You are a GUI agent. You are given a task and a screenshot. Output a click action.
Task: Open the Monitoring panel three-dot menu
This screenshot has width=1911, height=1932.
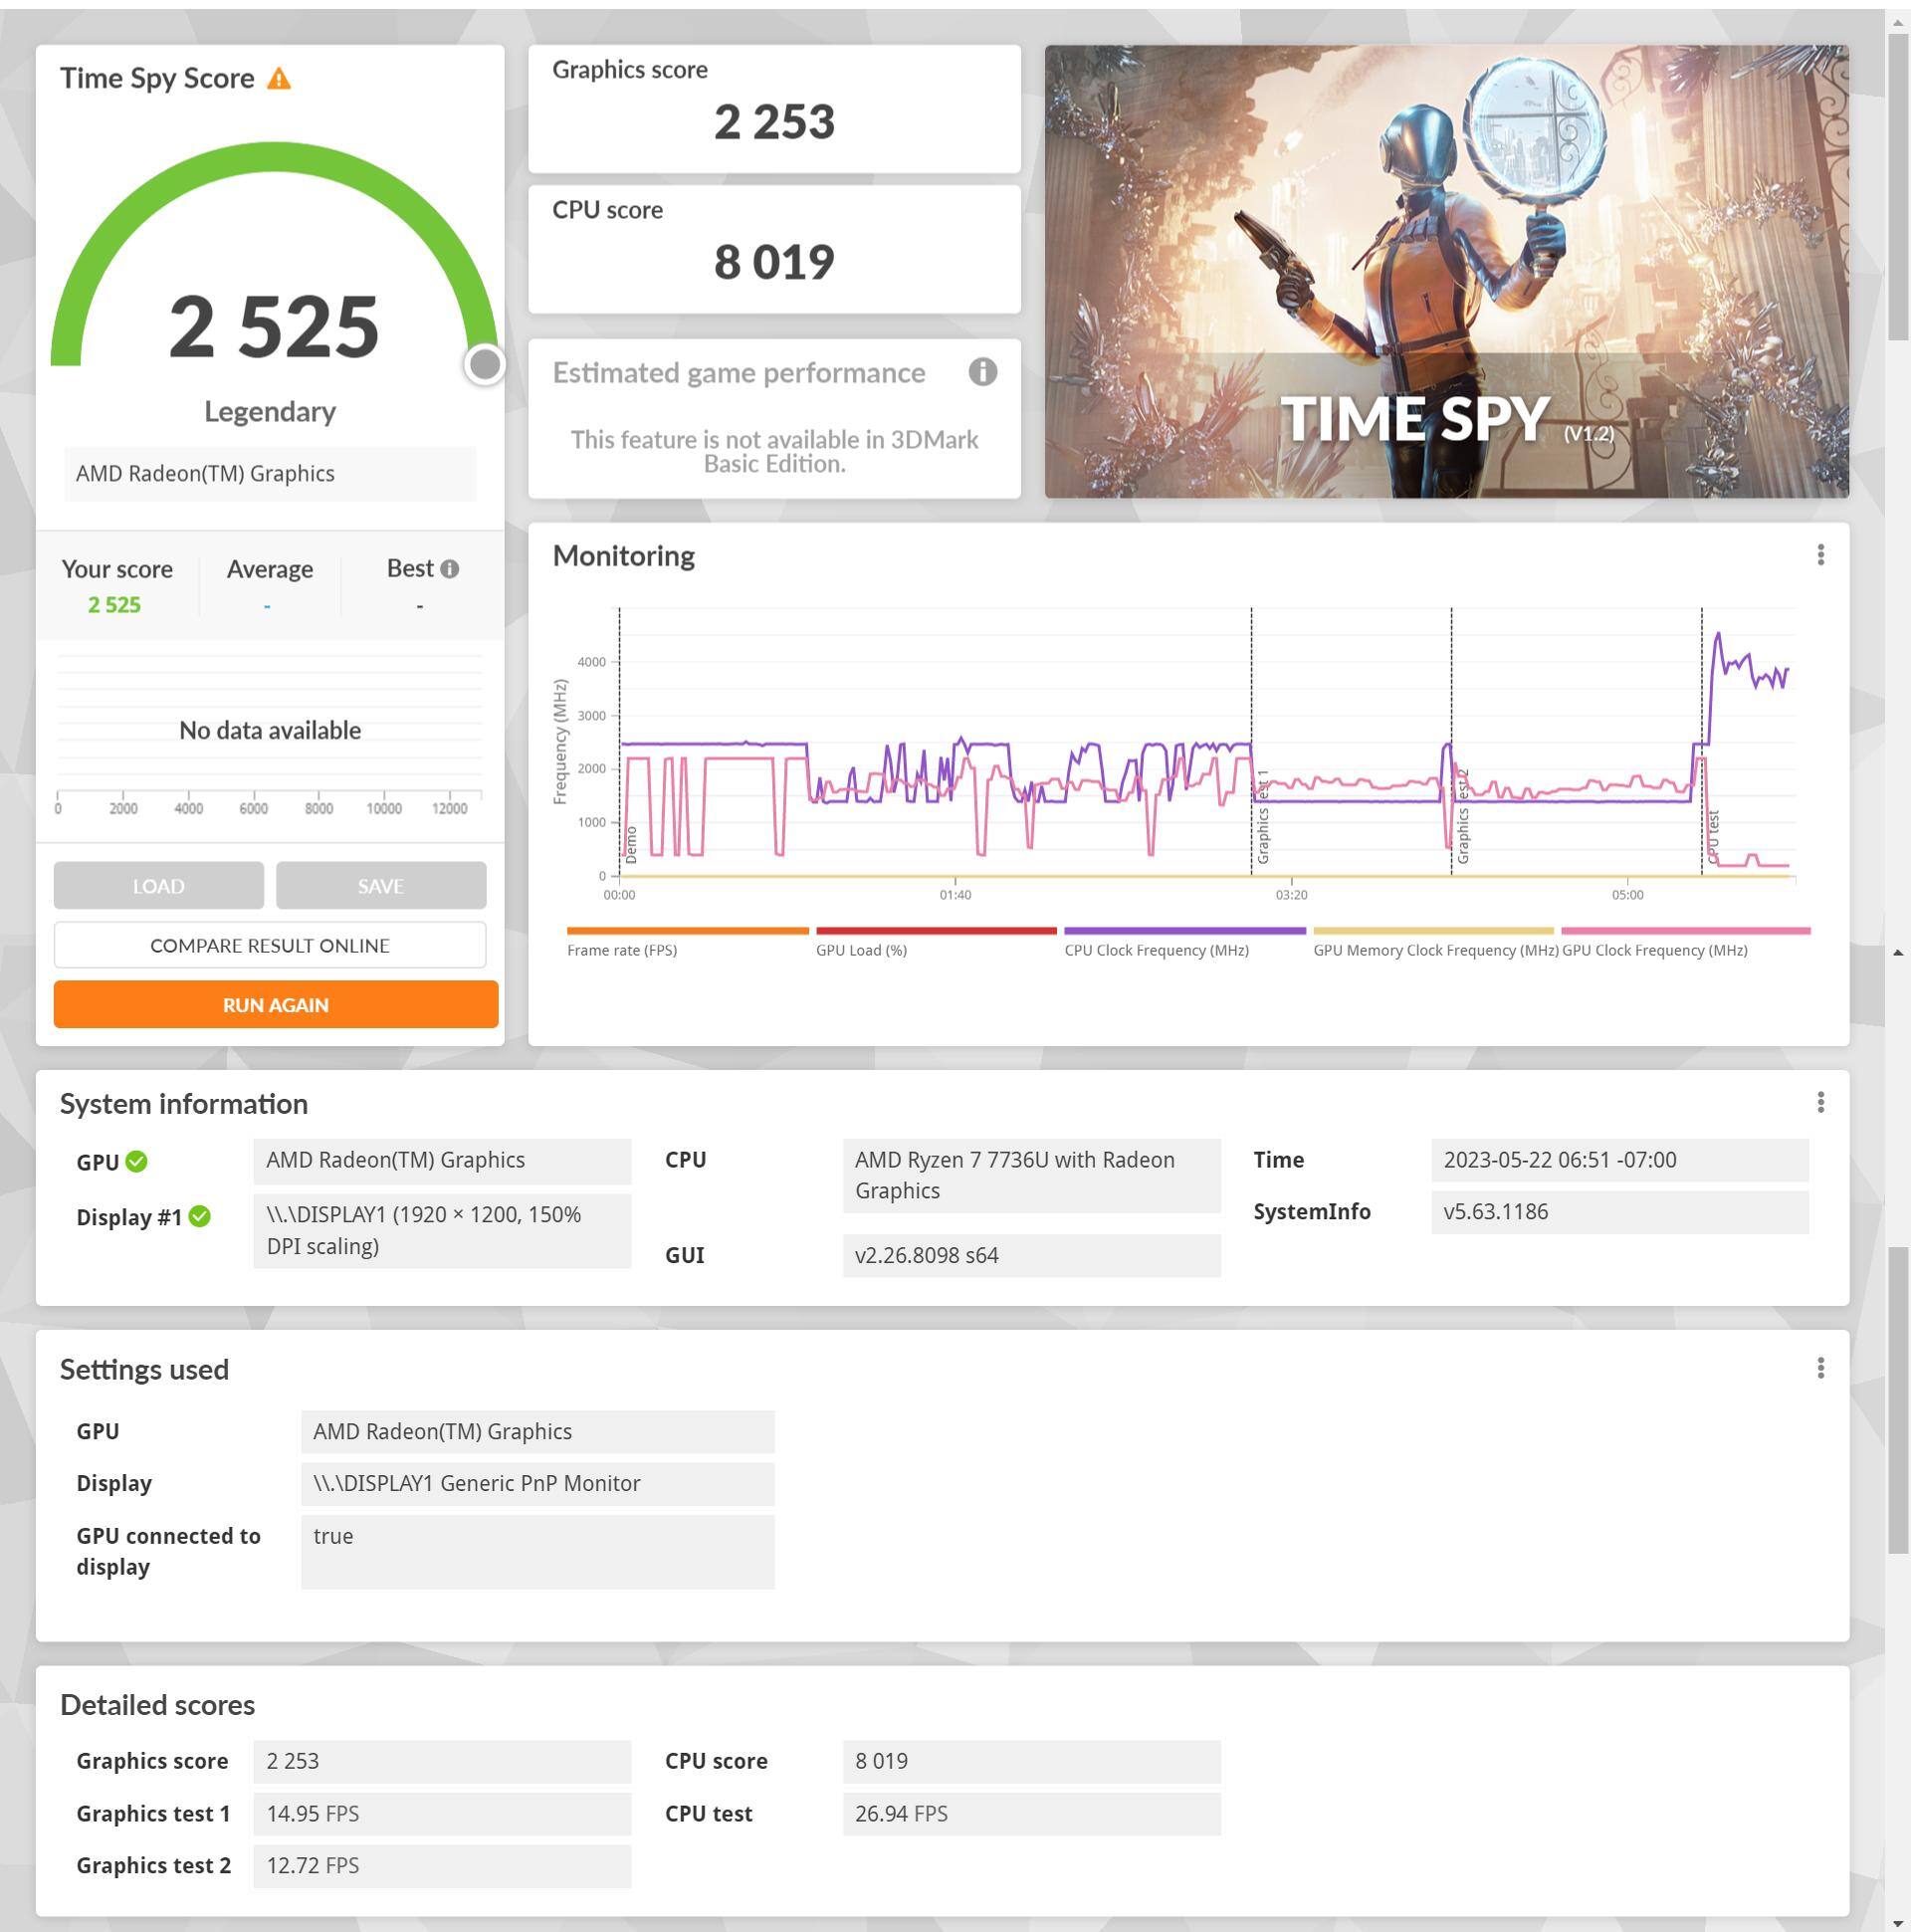(1820, 555)
